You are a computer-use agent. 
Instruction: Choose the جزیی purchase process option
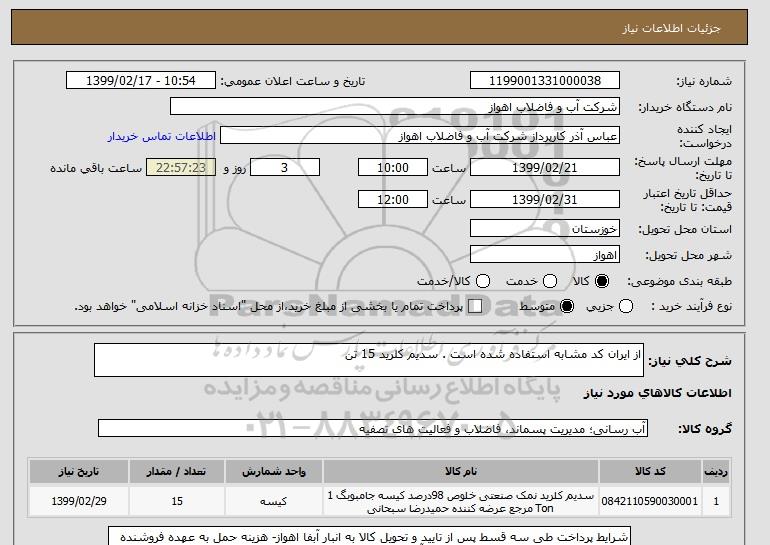[626, 306]
